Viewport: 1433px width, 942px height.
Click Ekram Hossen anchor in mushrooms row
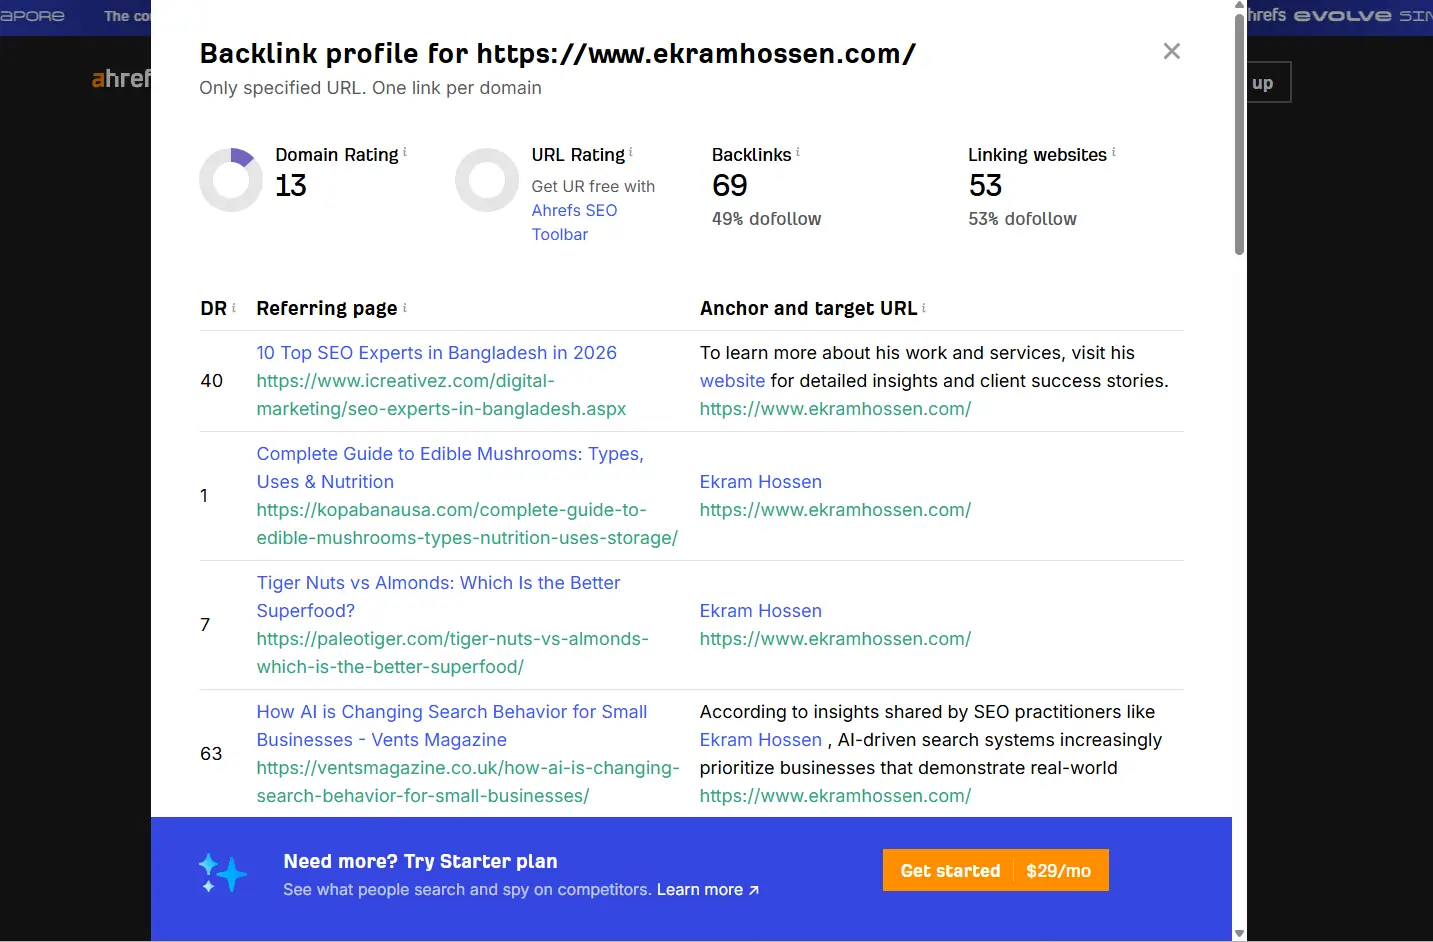(x=760, y=482)
